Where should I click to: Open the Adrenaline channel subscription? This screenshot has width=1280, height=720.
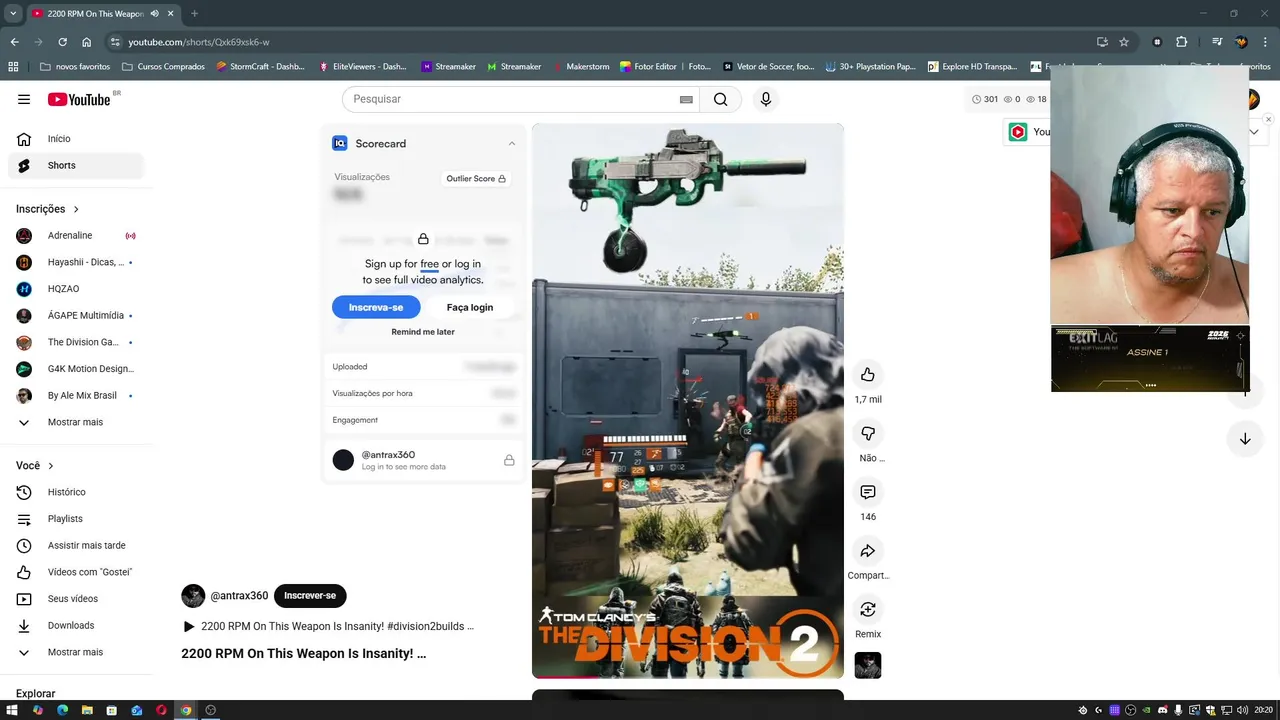pos(76,235)
